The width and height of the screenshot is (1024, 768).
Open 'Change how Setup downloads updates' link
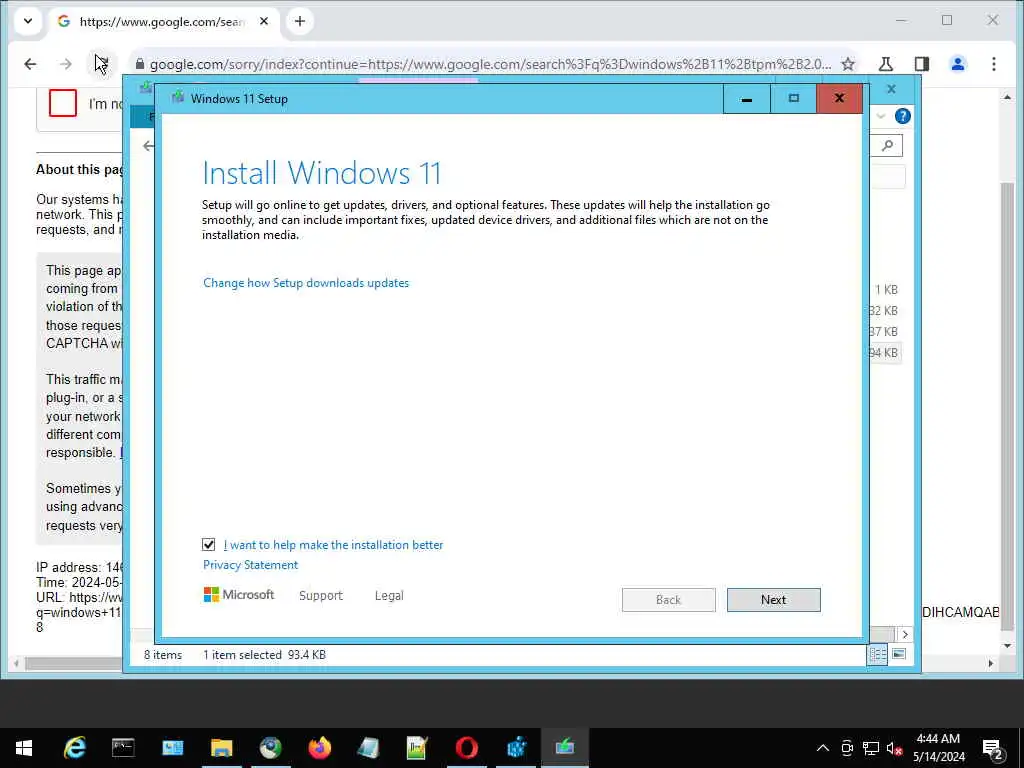(306, 283)
